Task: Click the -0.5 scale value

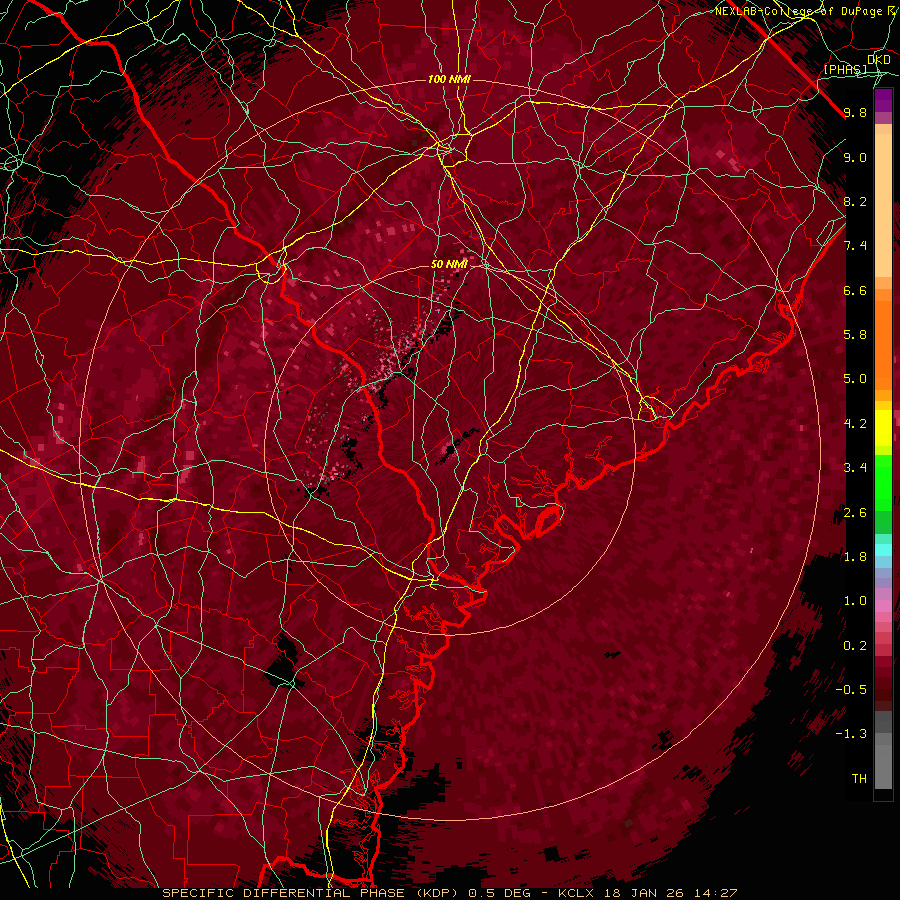Action: (x=851, y=690)
